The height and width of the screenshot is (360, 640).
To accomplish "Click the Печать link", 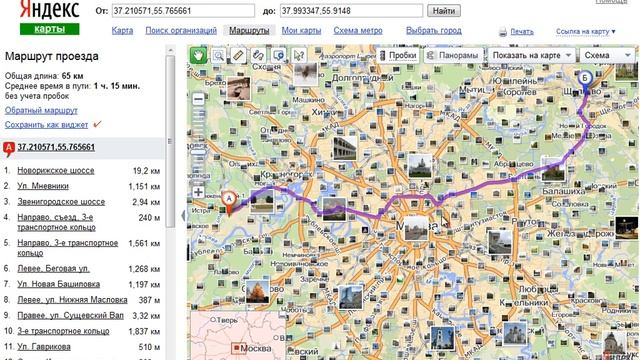I will 522,32.
